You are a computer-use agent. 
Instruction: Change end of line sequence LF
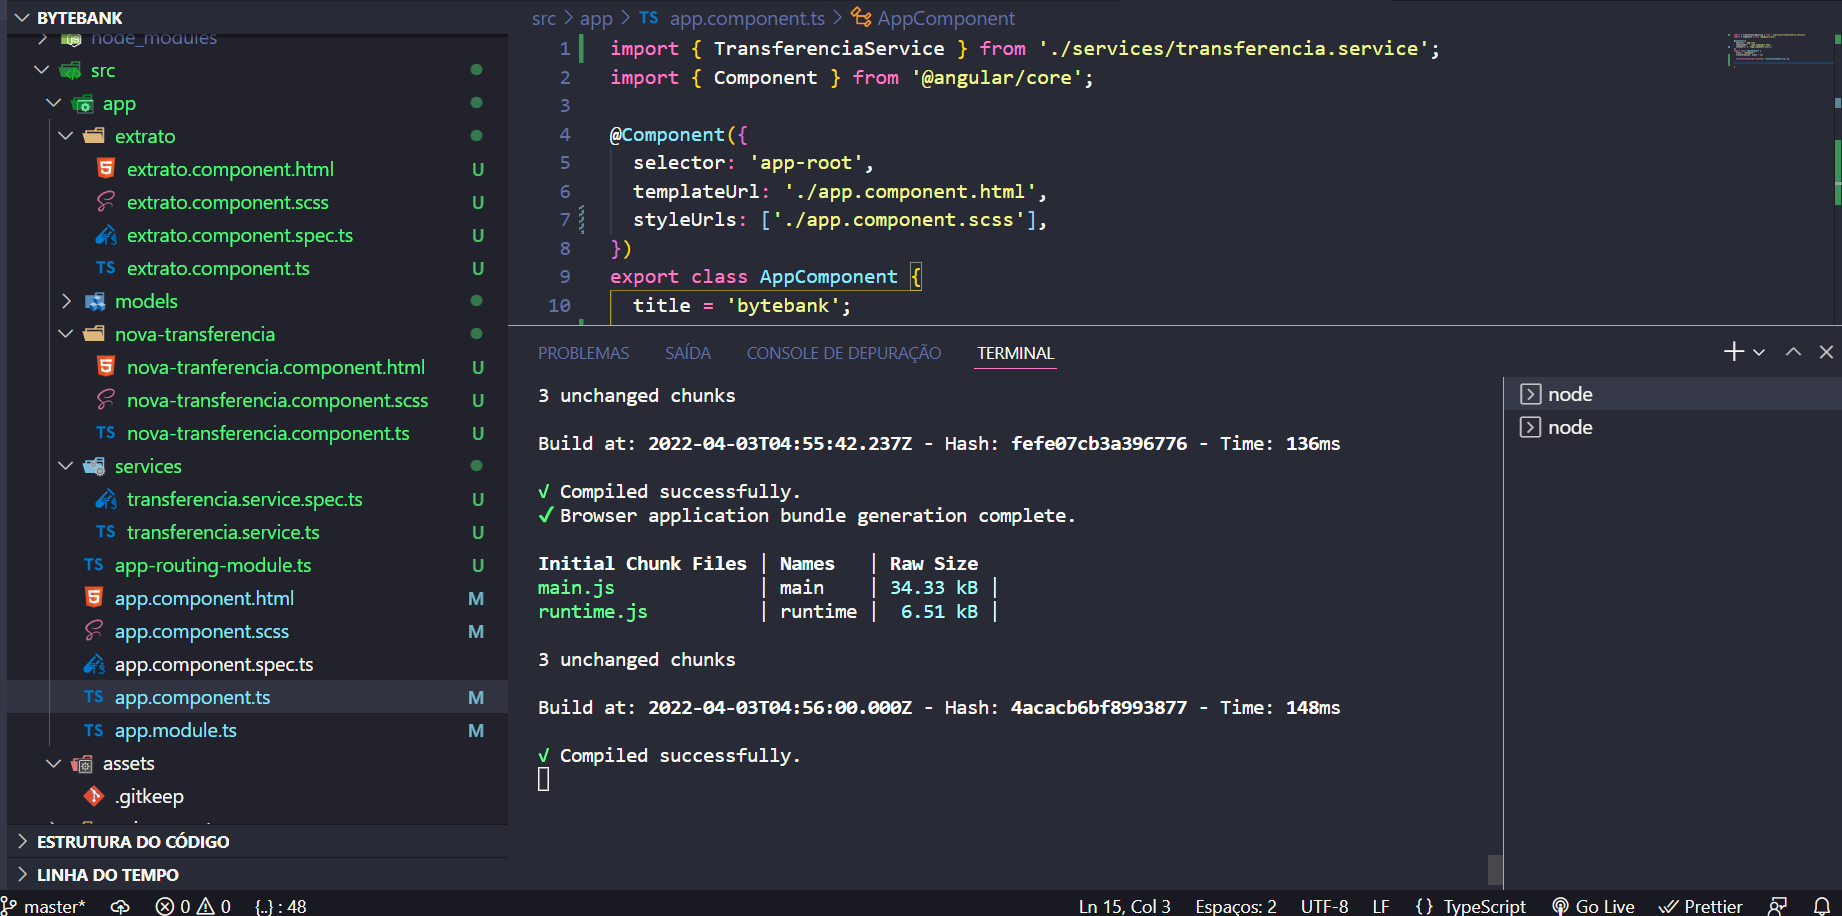tap(1381, 906)
